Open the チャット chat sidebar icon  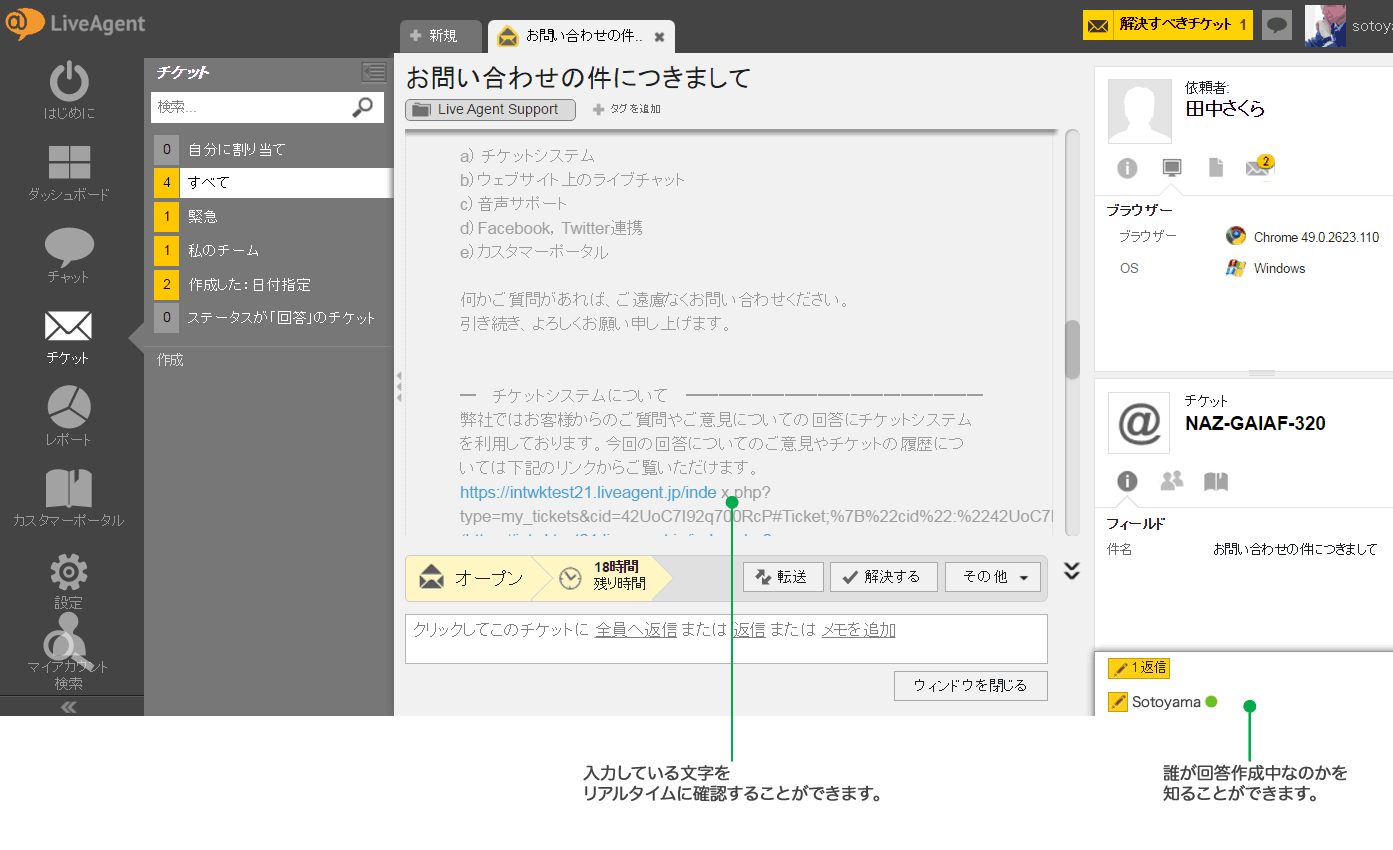[69, 246]
